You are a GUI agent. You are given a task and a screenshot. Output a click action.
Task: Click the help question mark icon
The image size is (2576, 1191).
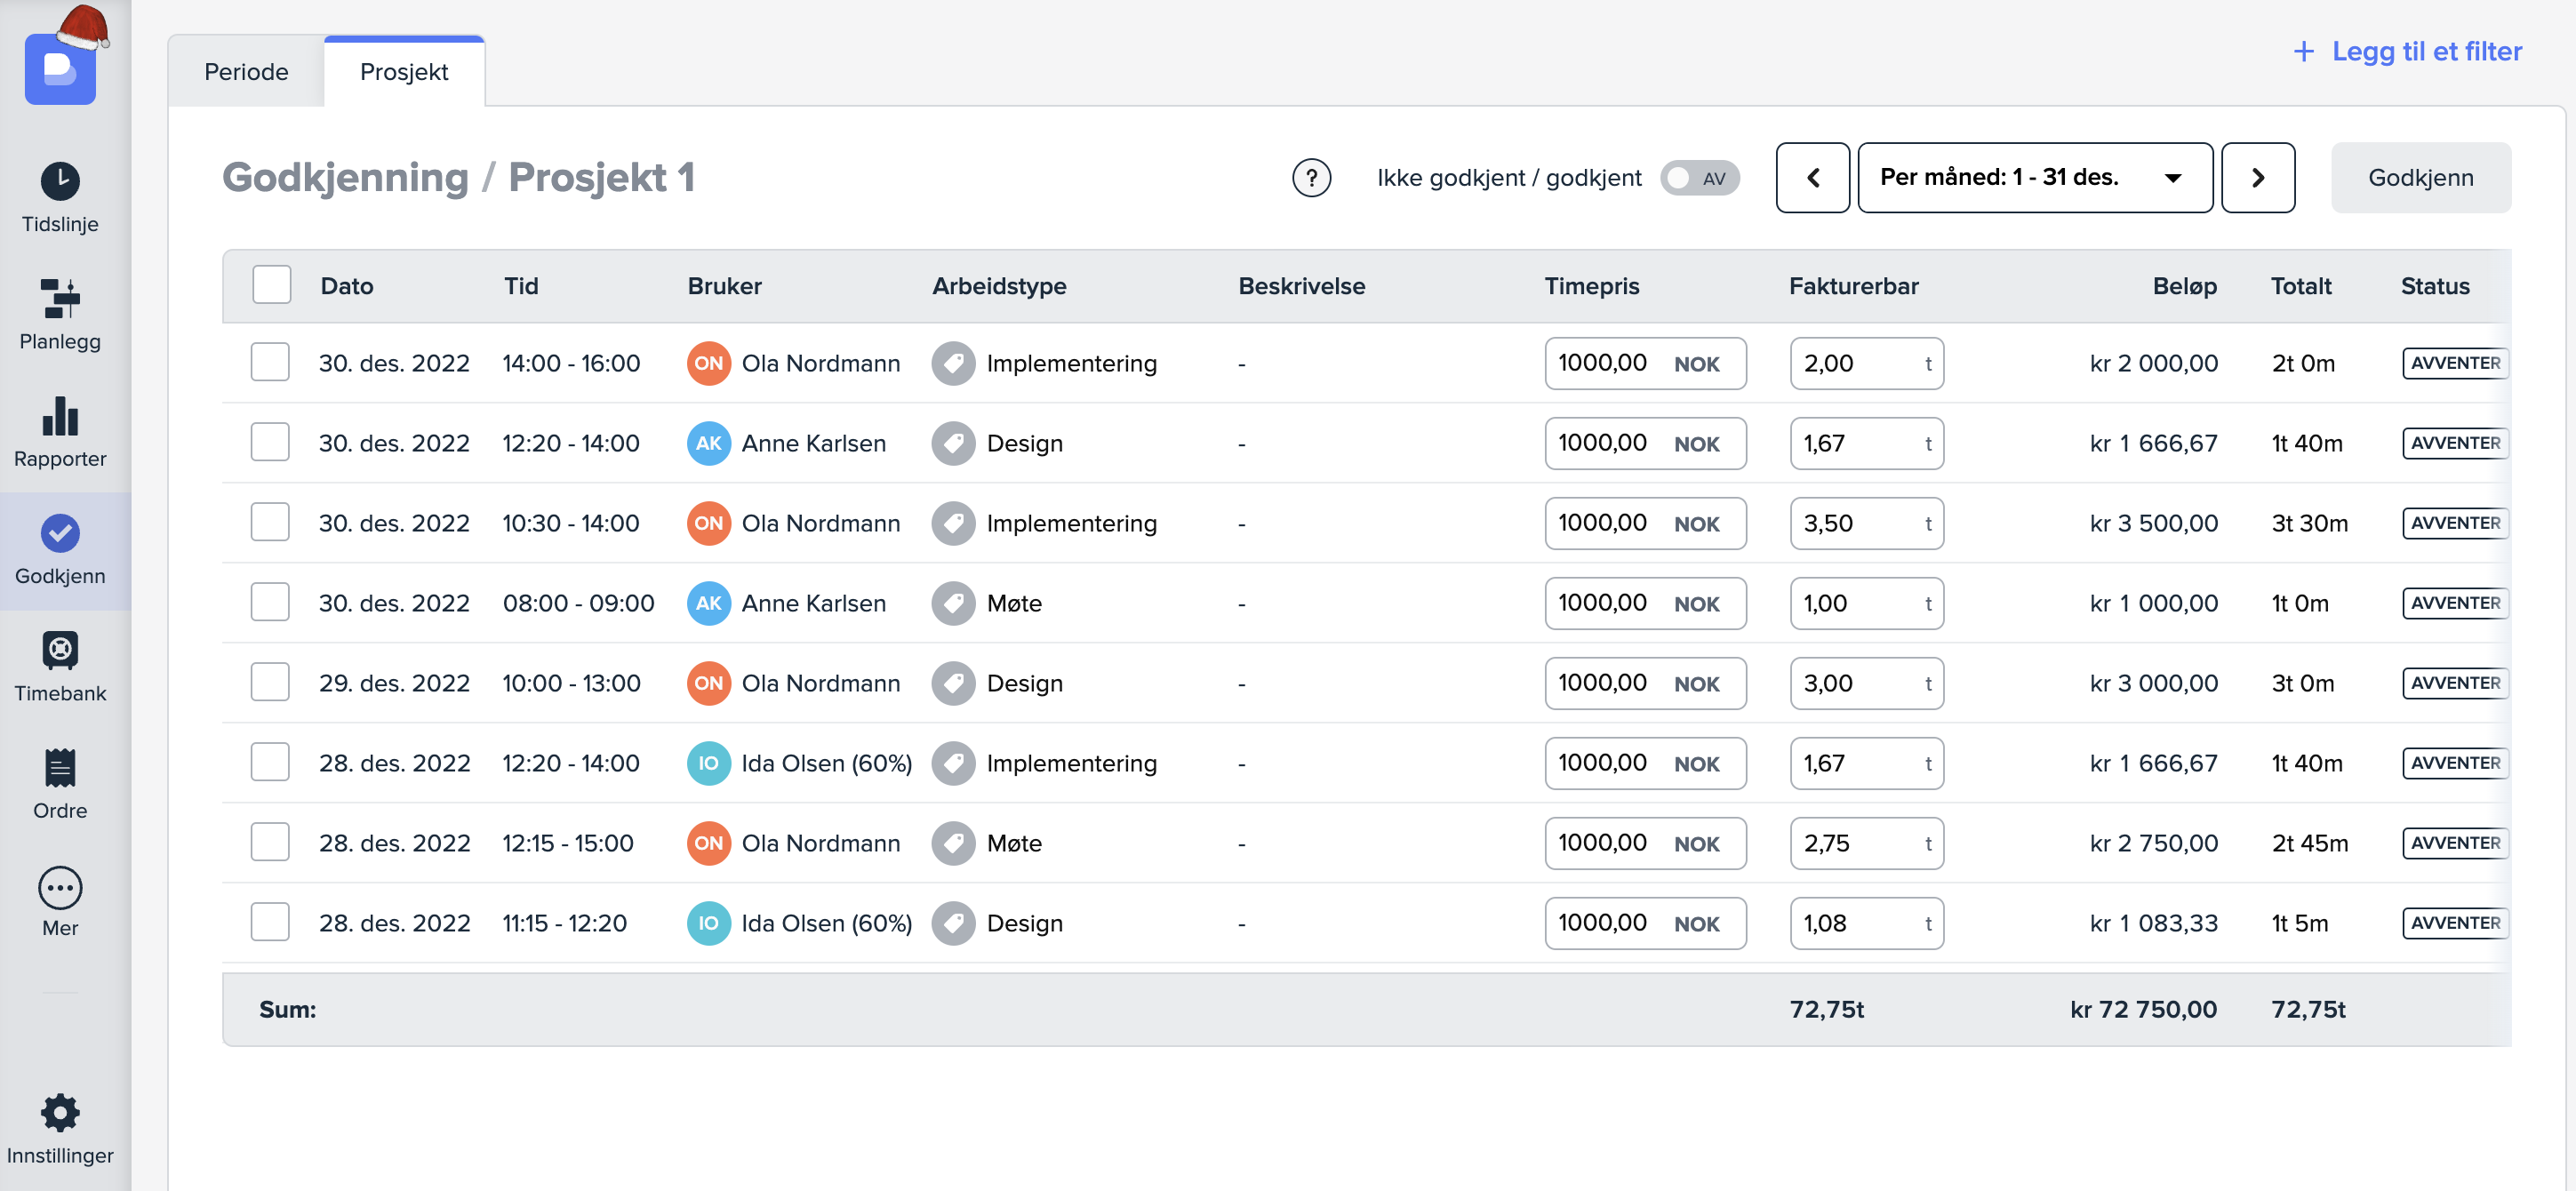(1311, 178)
